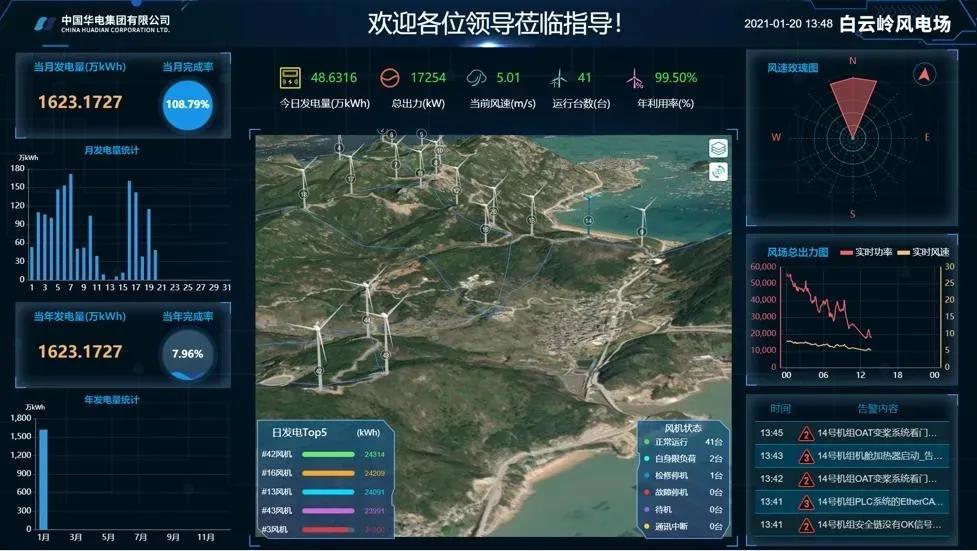Toggle the 实时风速 legend series
The image size is (977, 551).
pos(923,252)
